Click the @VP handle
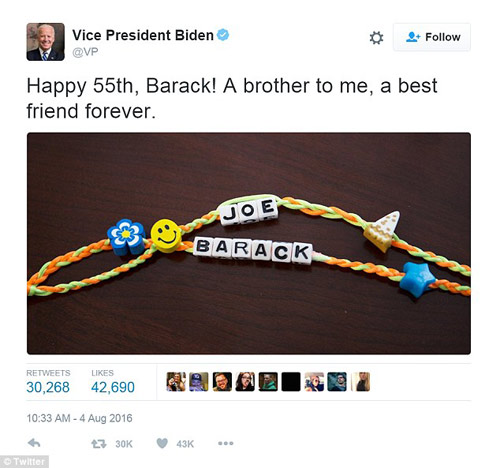This screenshot has width=500, height=468. pyautogui.click(x=85, y=52)
